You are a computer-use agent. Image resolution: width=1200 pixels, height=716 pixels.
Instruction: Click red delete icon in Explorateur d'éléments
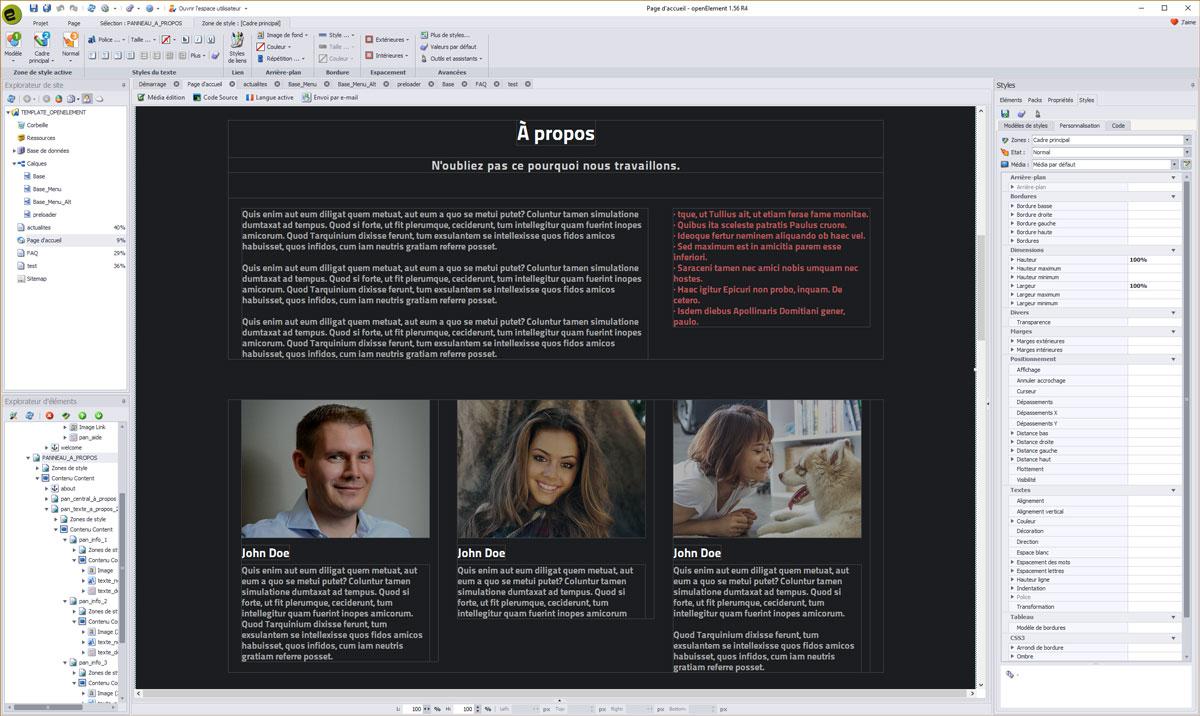[49, 415]
